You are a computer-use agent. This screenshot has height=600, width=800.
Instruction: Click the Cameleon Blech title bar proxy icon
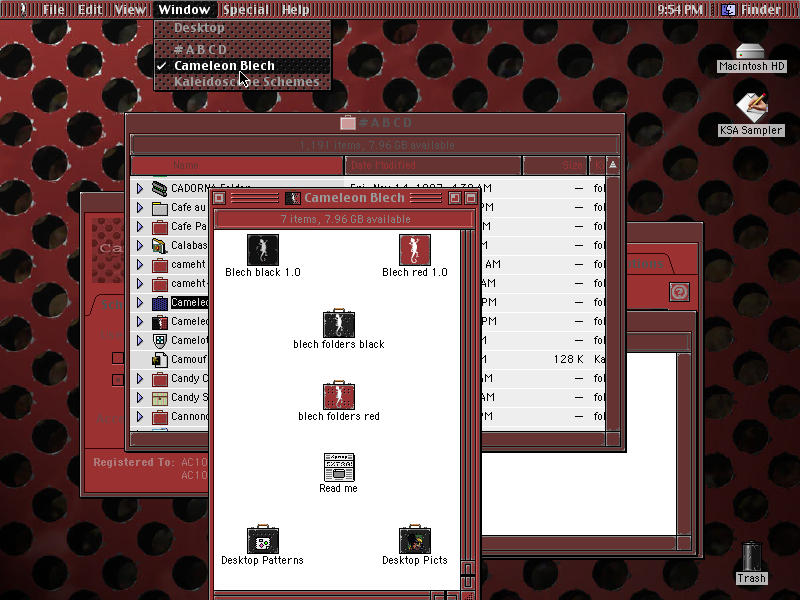(x=293, y=198)
